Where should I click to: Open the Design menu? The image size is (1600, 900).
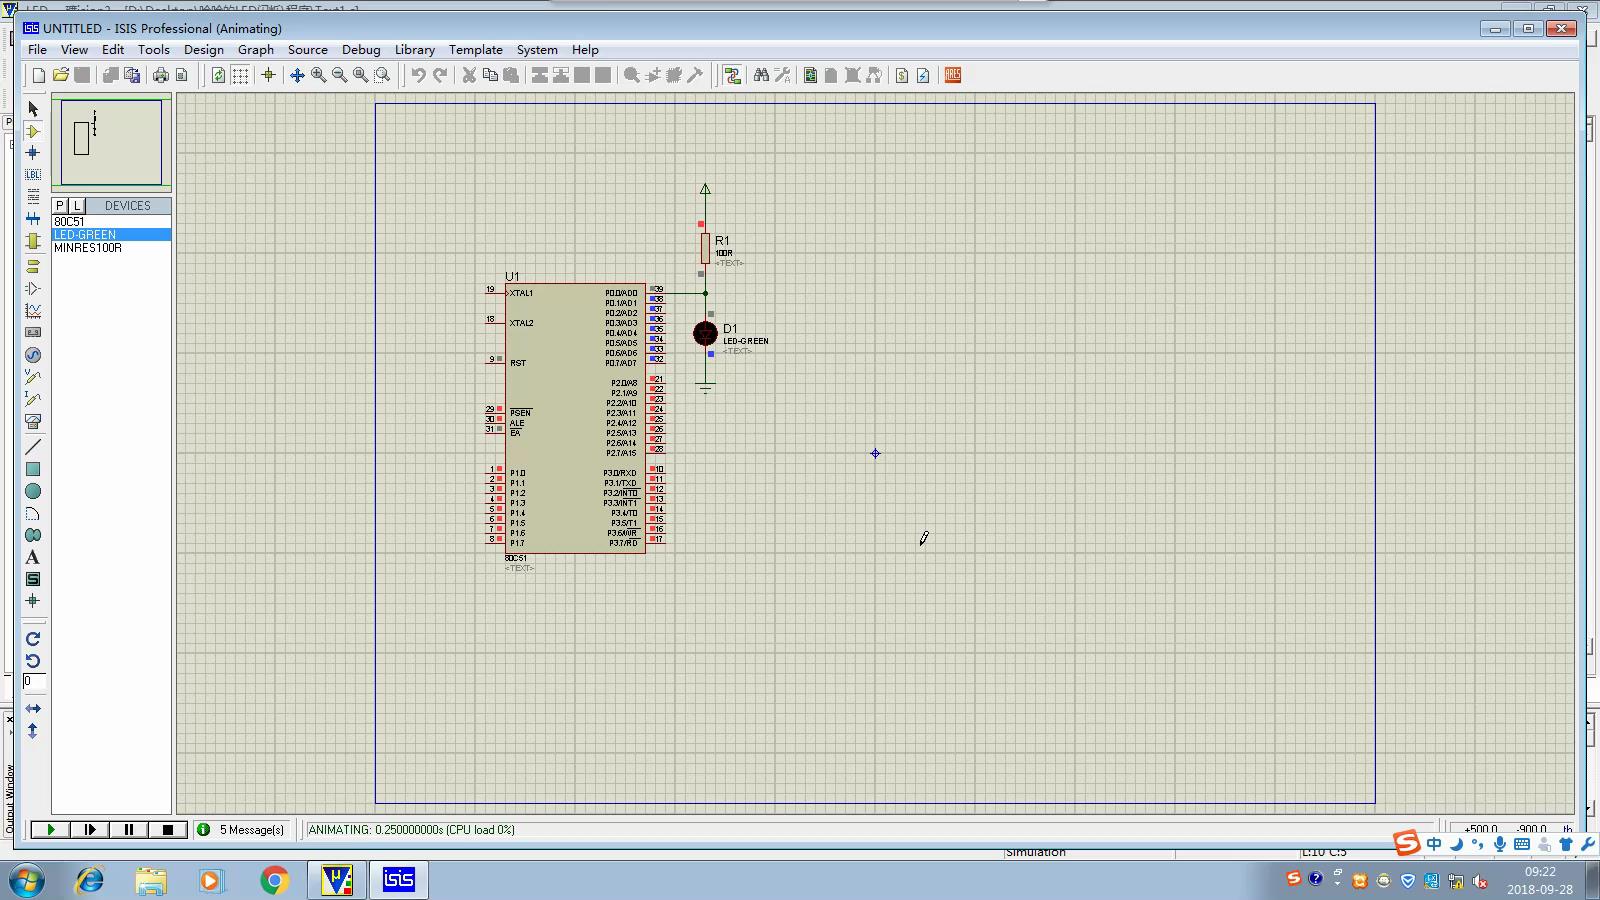204,49
